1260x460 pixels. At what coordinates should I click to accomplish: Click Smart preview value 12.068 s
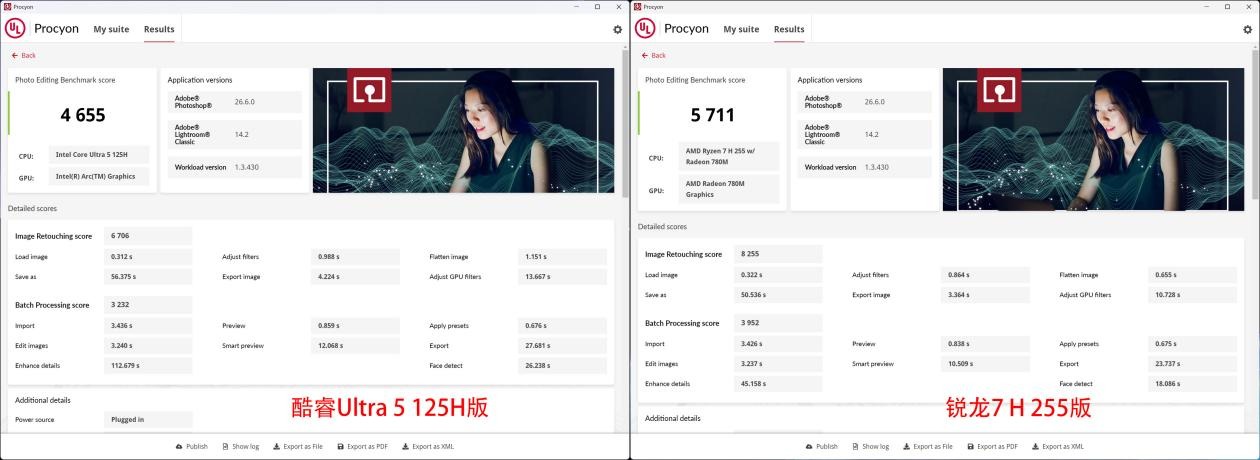pos(355,345)
